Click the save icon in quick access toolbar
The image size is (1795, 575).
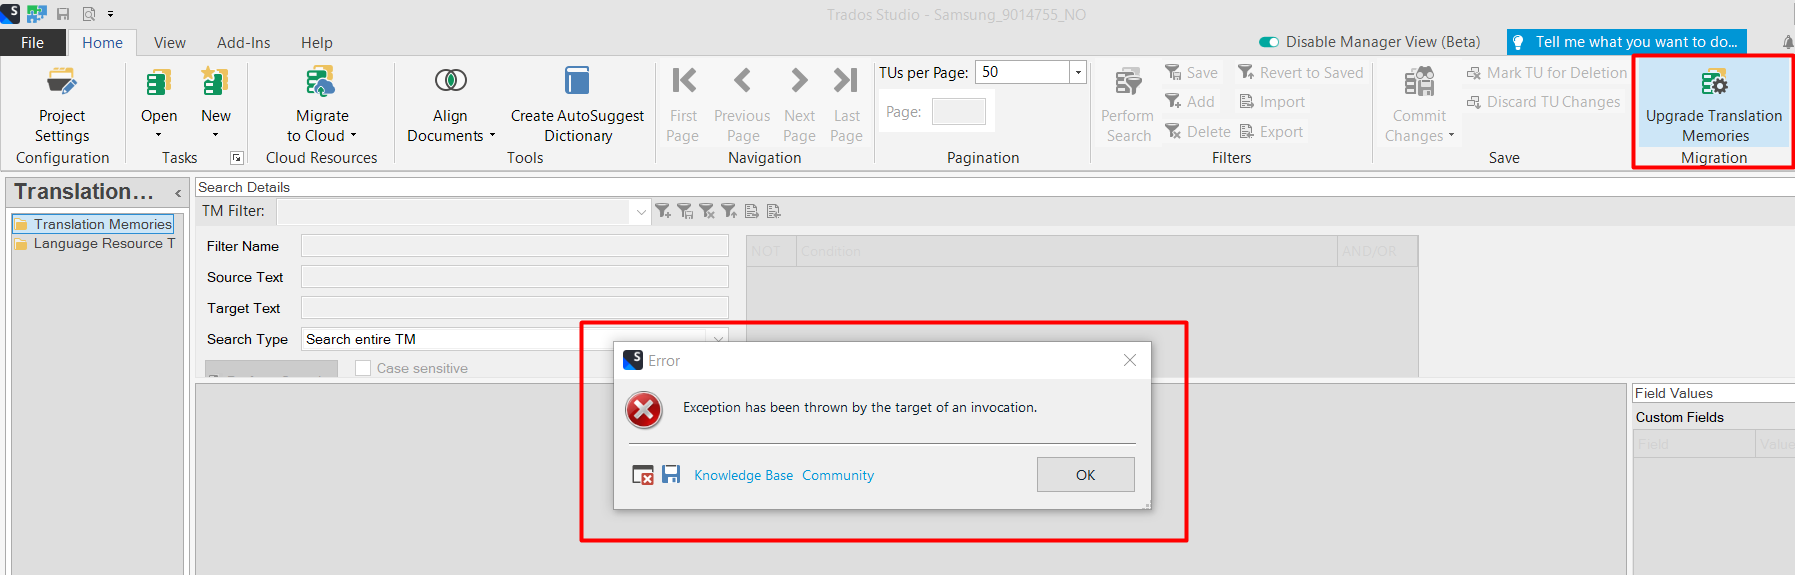pyautogui.click(x=63, y=14)
